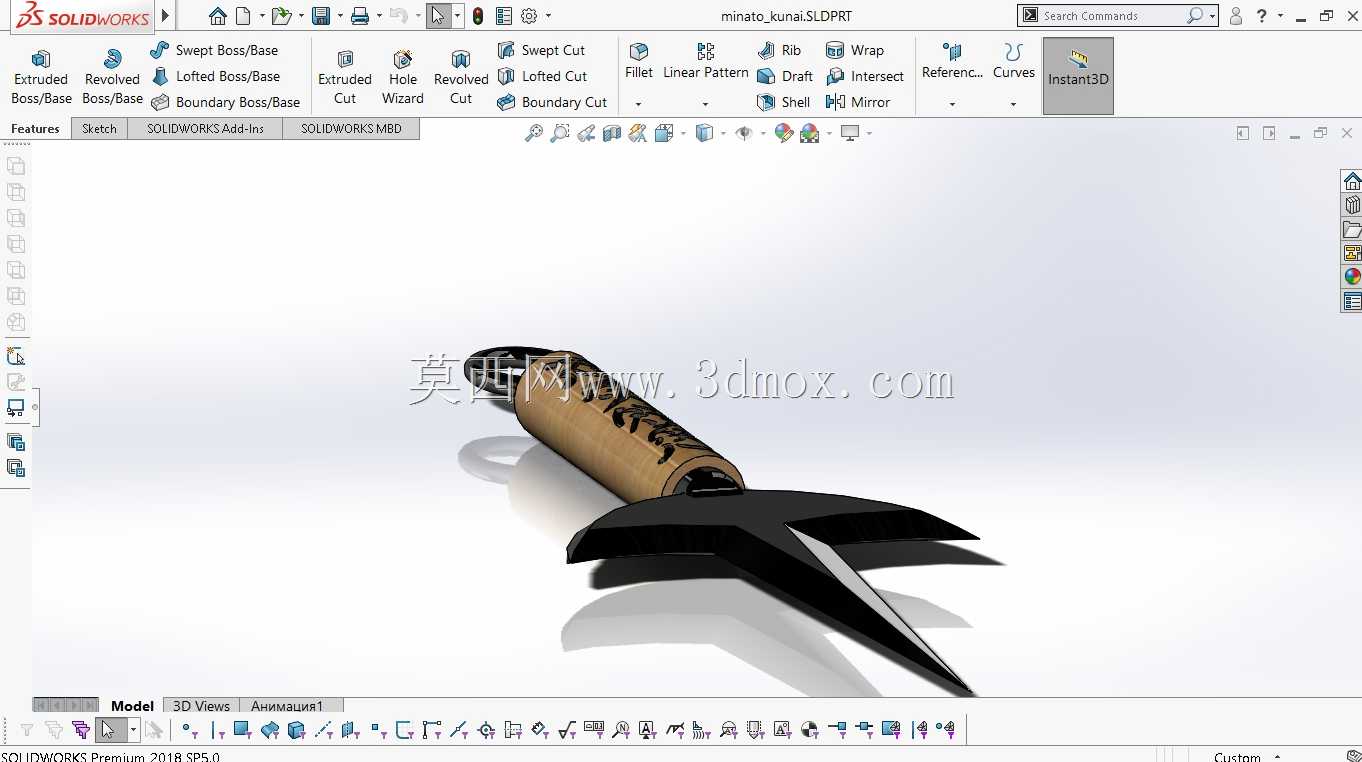Select the Wrap feature

pyautogui.click(x=855, y=50)
